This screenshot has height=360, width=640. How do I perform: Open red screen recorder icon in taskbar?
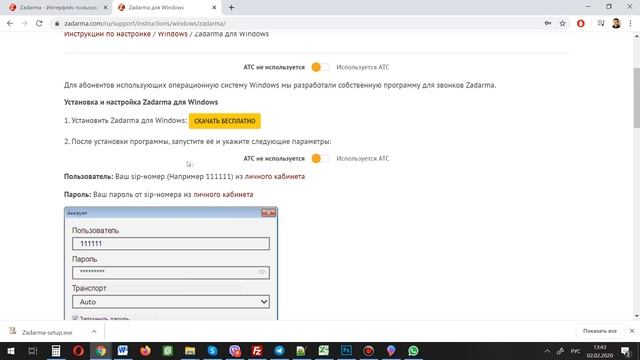click(369, 351)
